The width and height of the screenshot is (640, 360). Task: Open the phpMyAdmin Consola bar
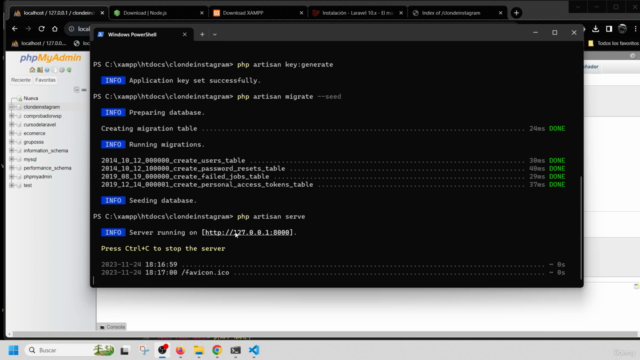pos(113,327)
